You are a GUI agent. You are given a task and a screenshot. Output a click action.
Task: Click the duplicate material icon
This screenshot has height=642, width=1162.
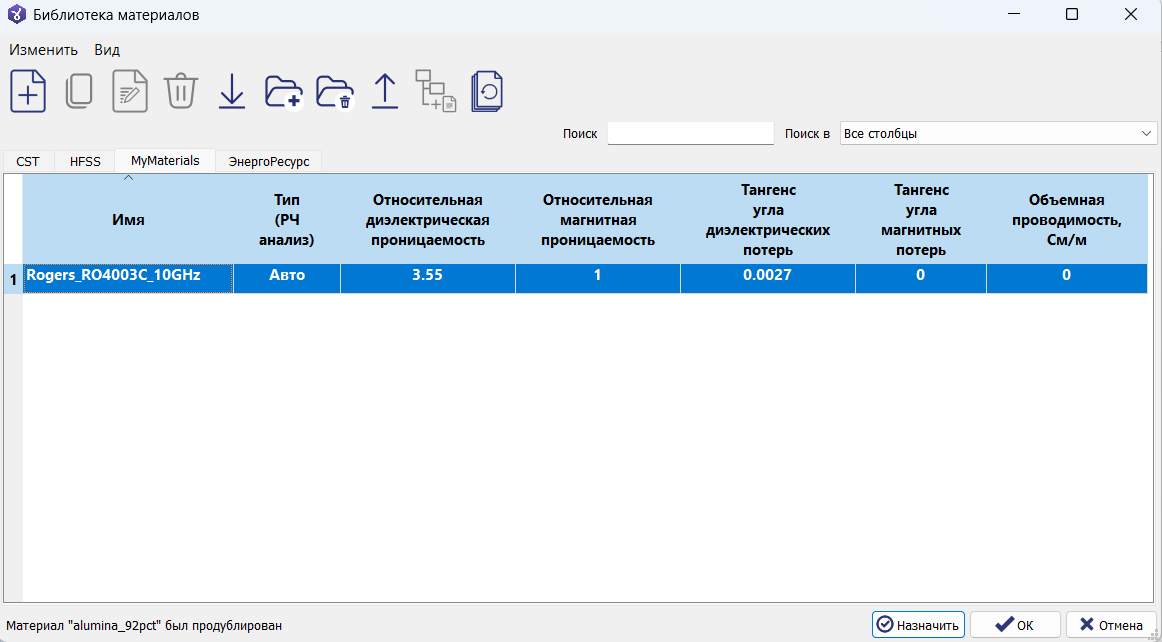coord(79,91)
